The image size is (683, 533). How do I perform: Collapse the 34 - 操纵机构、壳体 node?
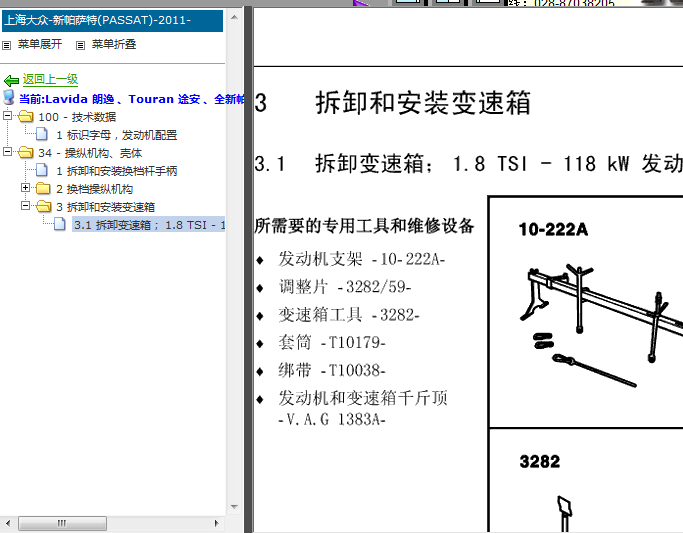pos(7,152)
